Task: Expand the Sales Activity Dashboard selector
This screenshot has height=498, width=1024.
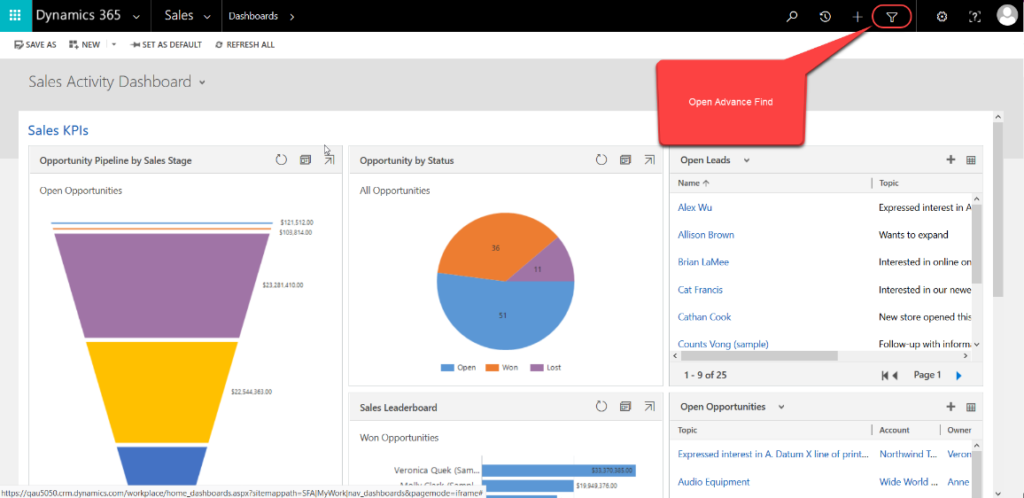Action: (x=202, y=83)
